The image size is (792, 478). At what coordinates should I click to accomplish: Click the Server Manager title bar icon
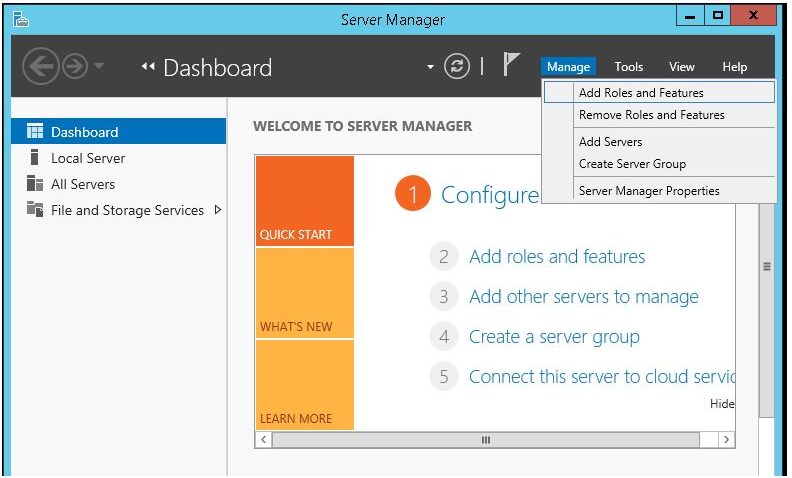21,19
